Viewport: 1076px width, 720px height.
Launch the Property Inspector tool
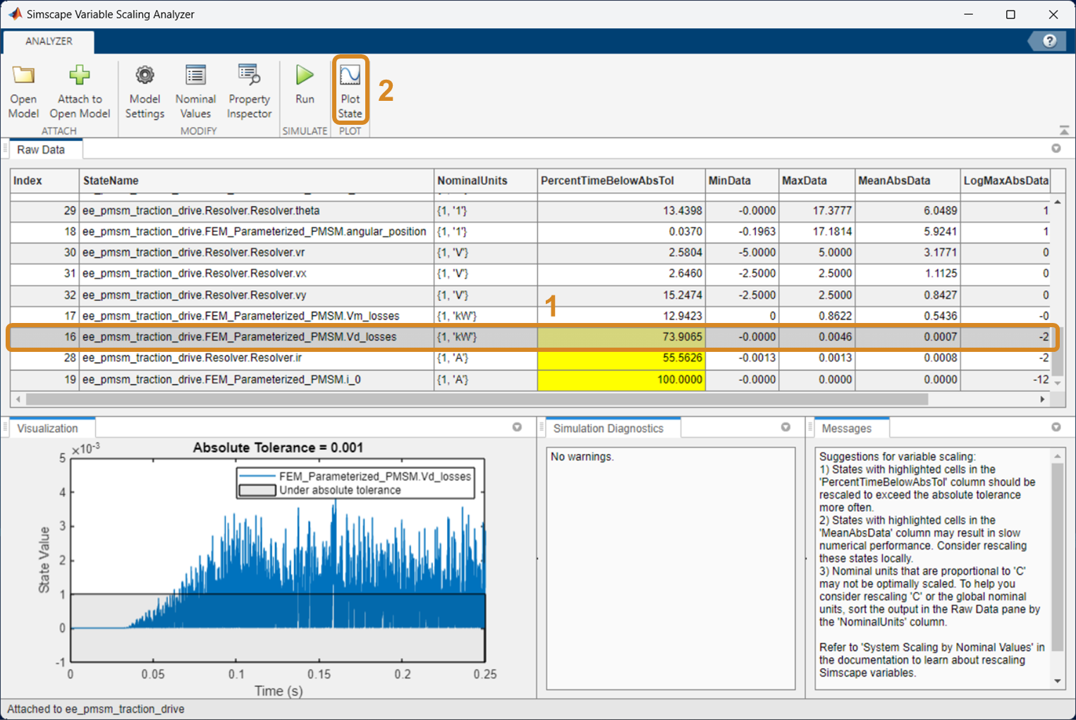[x=249, y=92]
